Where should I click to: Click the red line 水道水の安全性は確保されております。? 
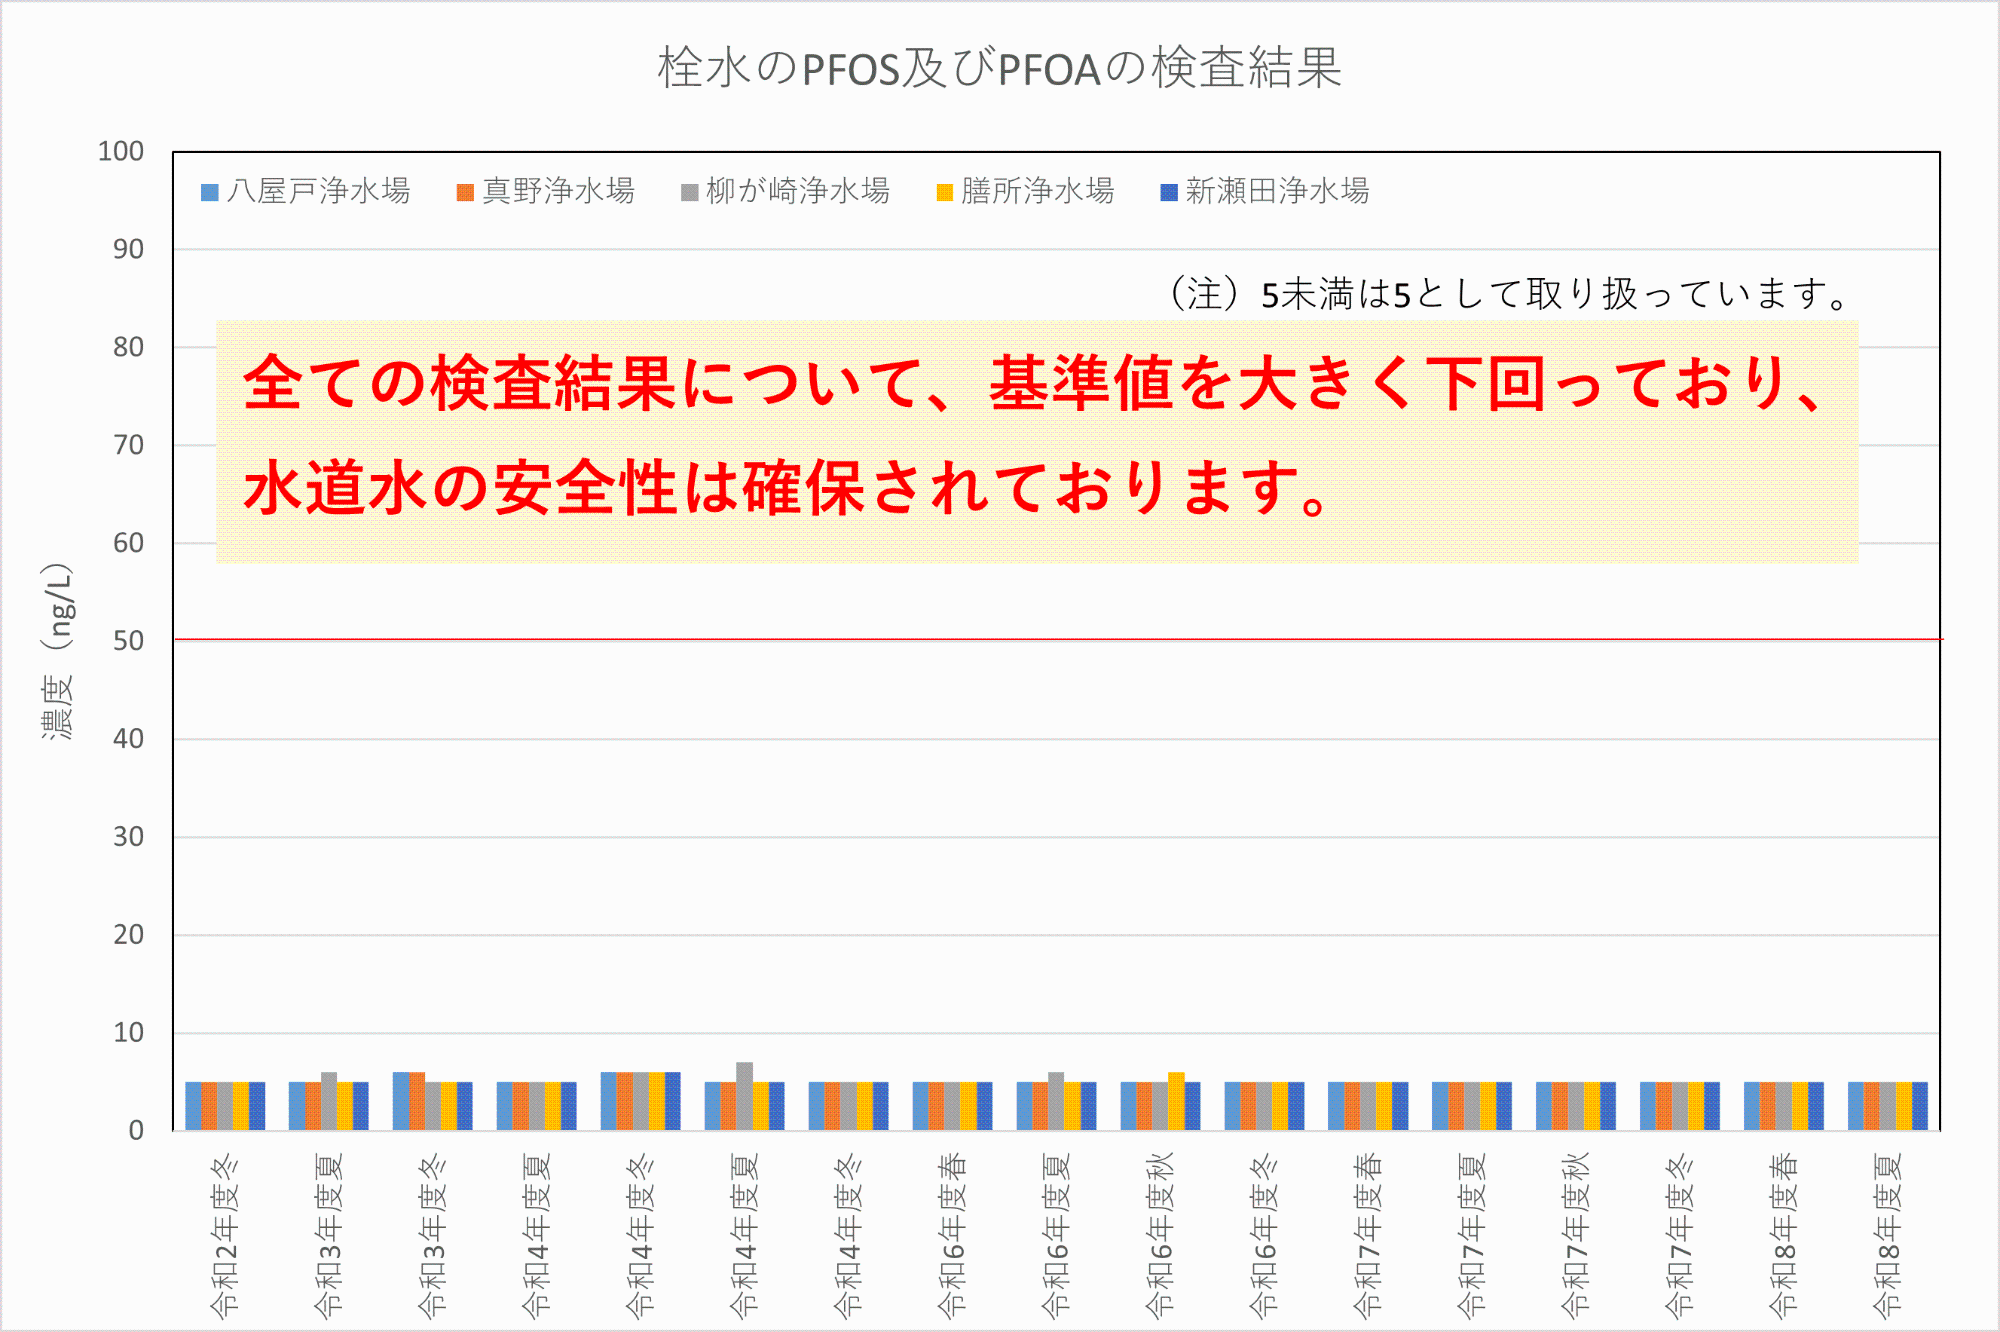(x=788, y=487)
